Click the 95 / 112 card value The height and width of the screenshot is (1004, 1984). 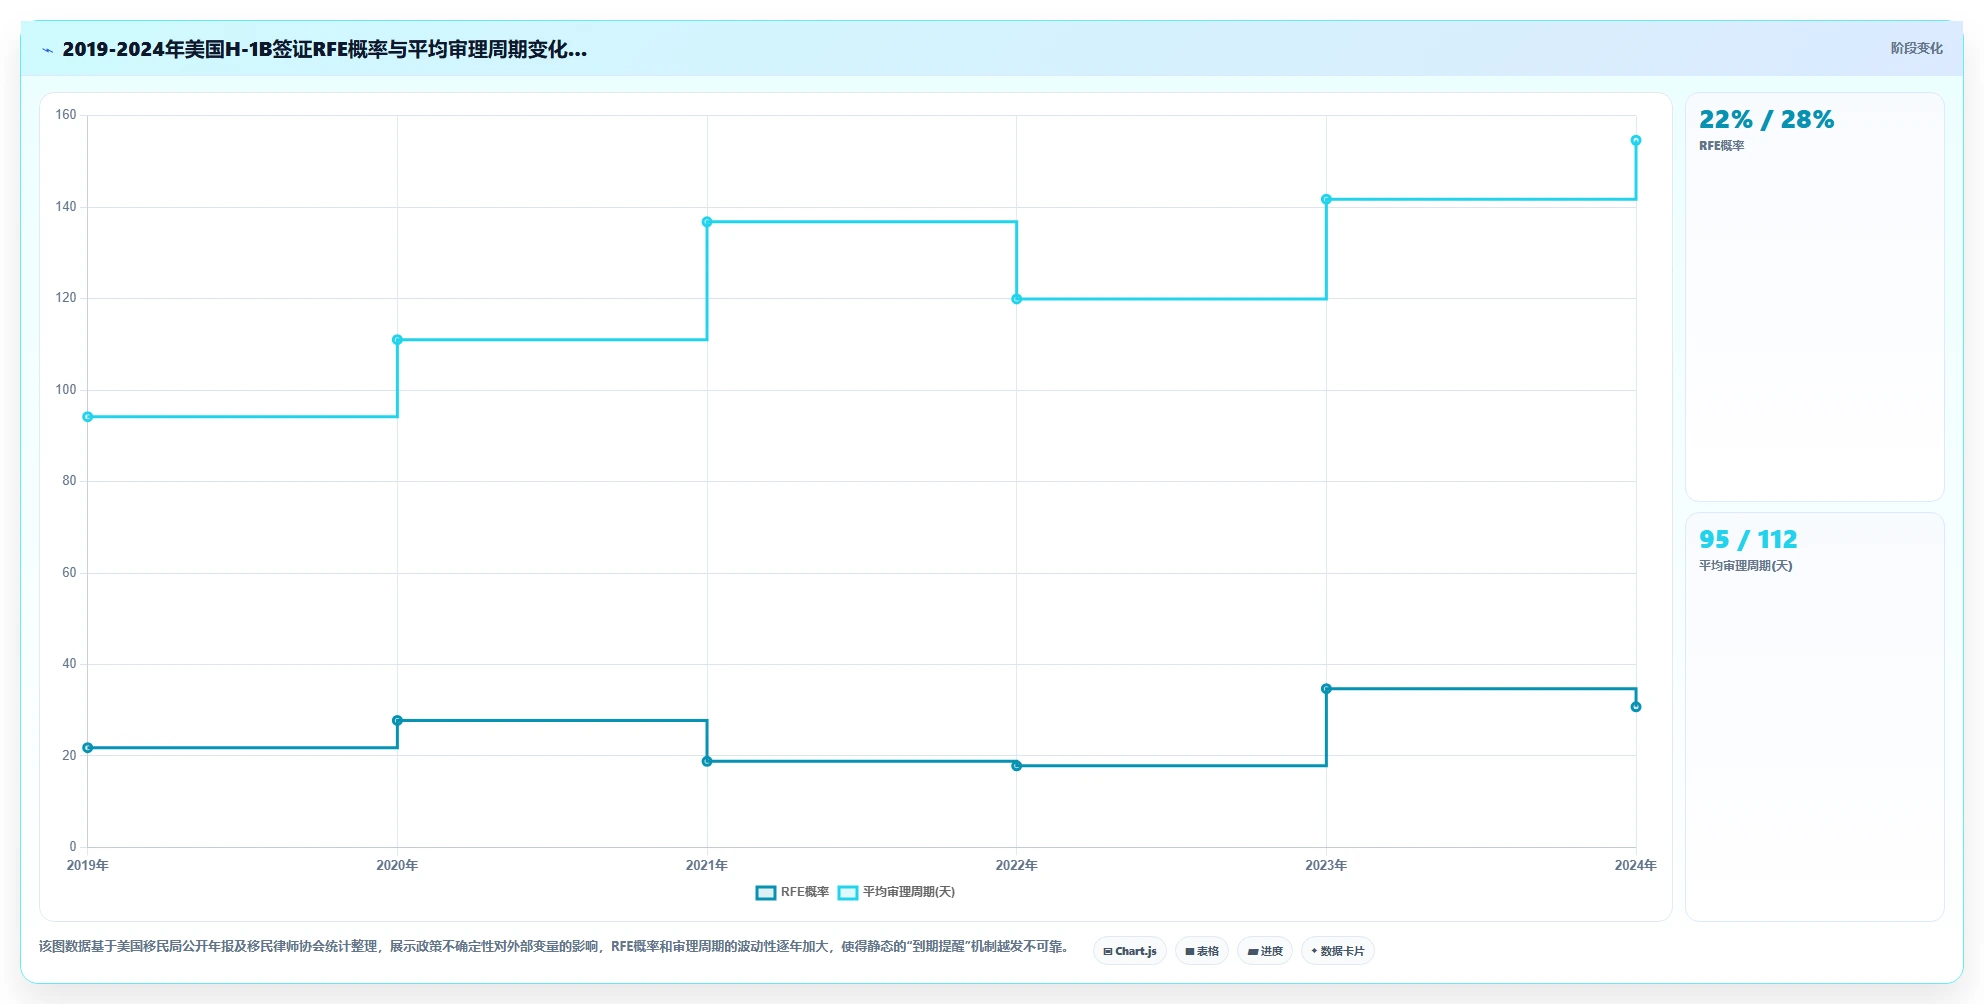1748,540
